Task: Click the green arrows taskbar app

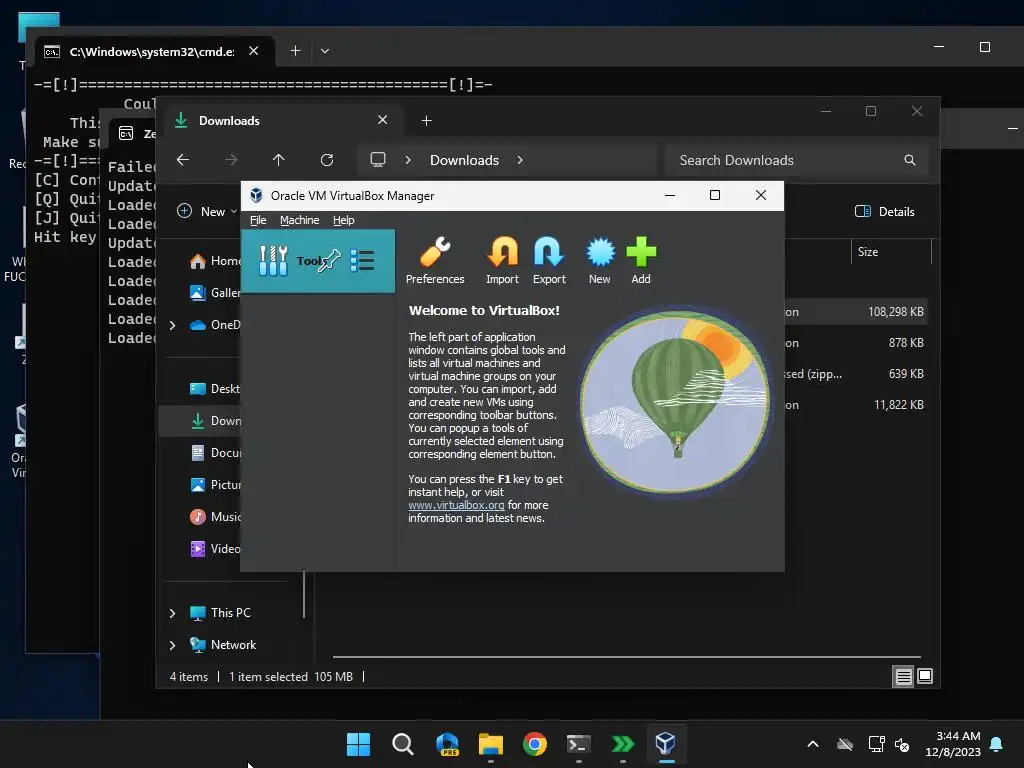Action: [622, 744]
